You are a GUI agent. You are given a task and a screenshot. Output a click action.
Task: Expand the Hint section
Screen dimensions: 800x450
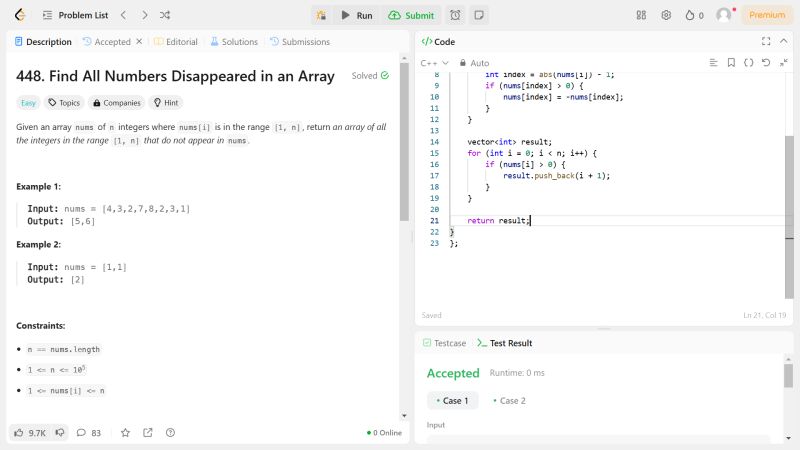[165, 102]
